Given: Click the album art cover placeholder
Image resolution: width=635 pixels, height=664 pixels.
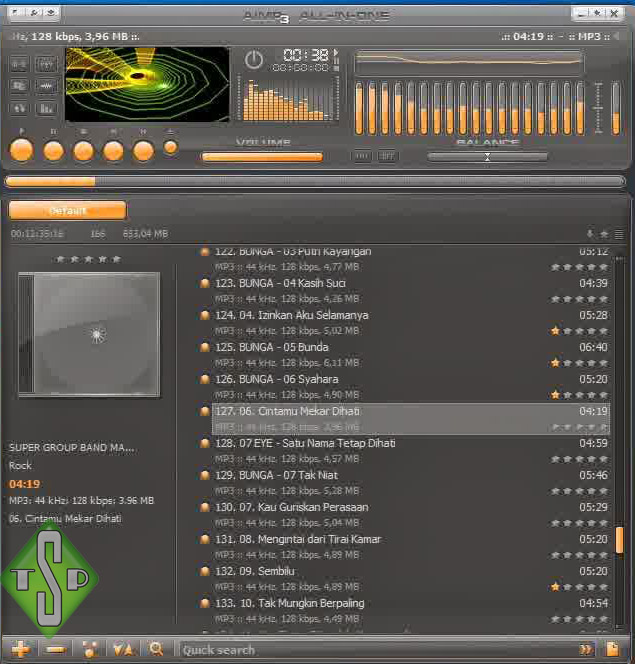Looking at the screenshot, I should 89,335.
